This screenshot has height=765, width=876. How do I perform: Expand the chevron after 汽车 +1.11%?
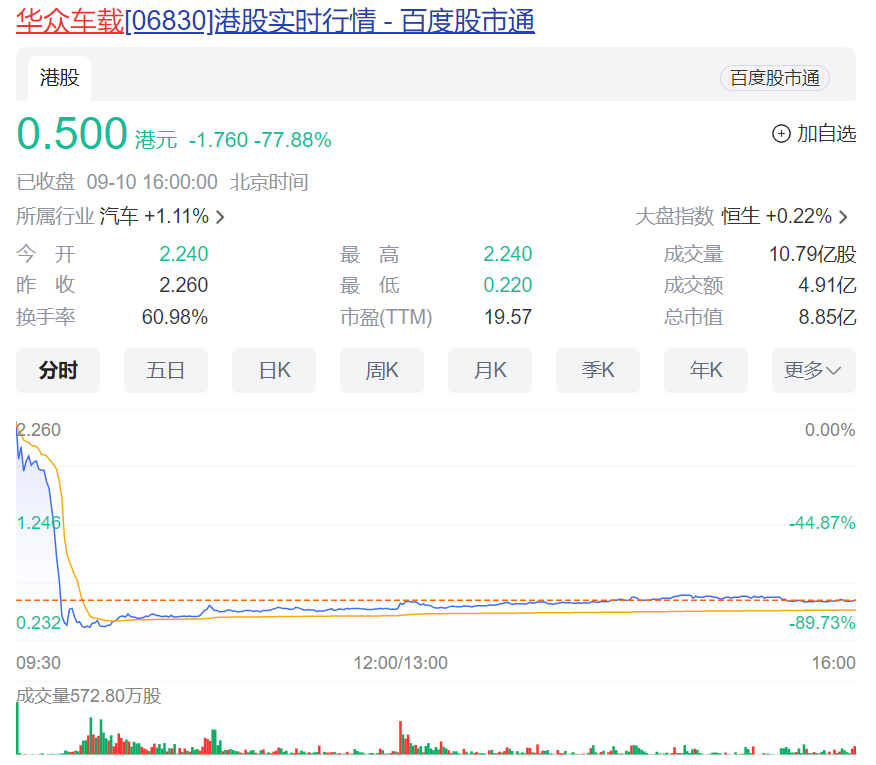(220, 217)
